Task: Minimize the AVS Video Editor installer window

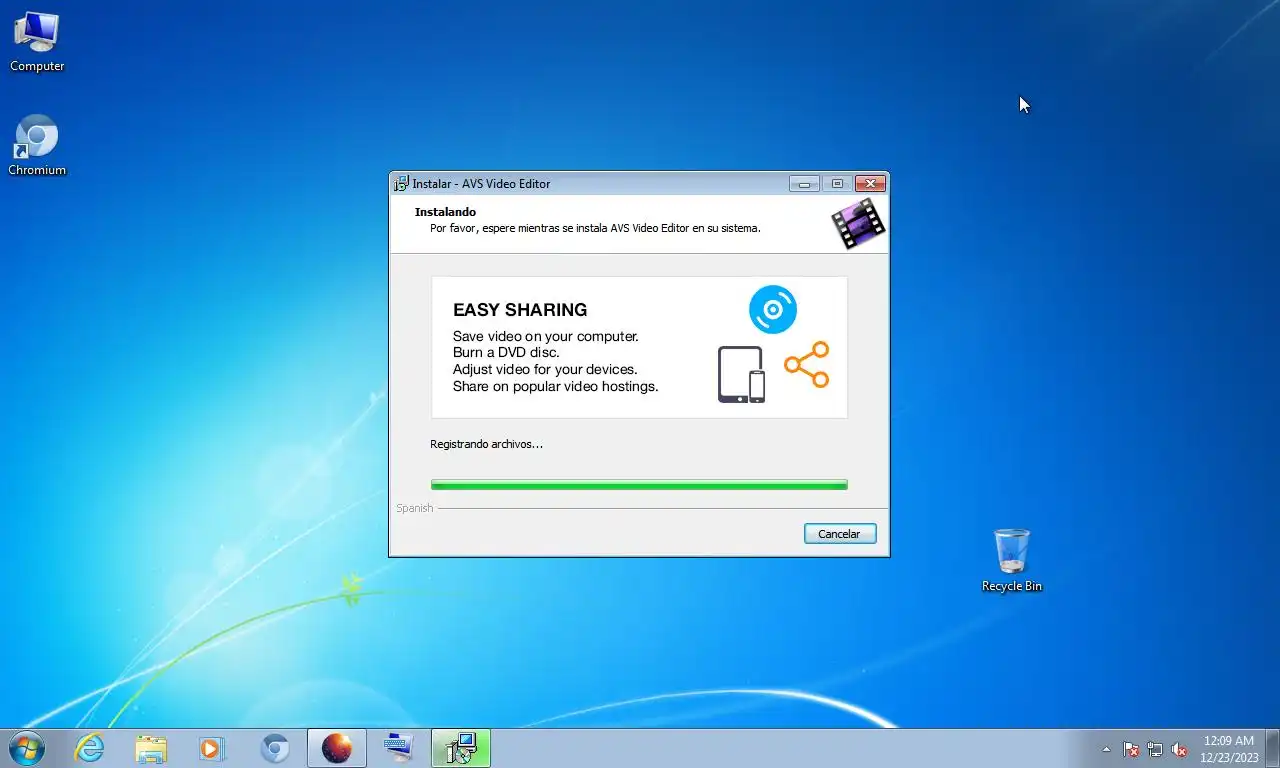Action: point(804,184)
